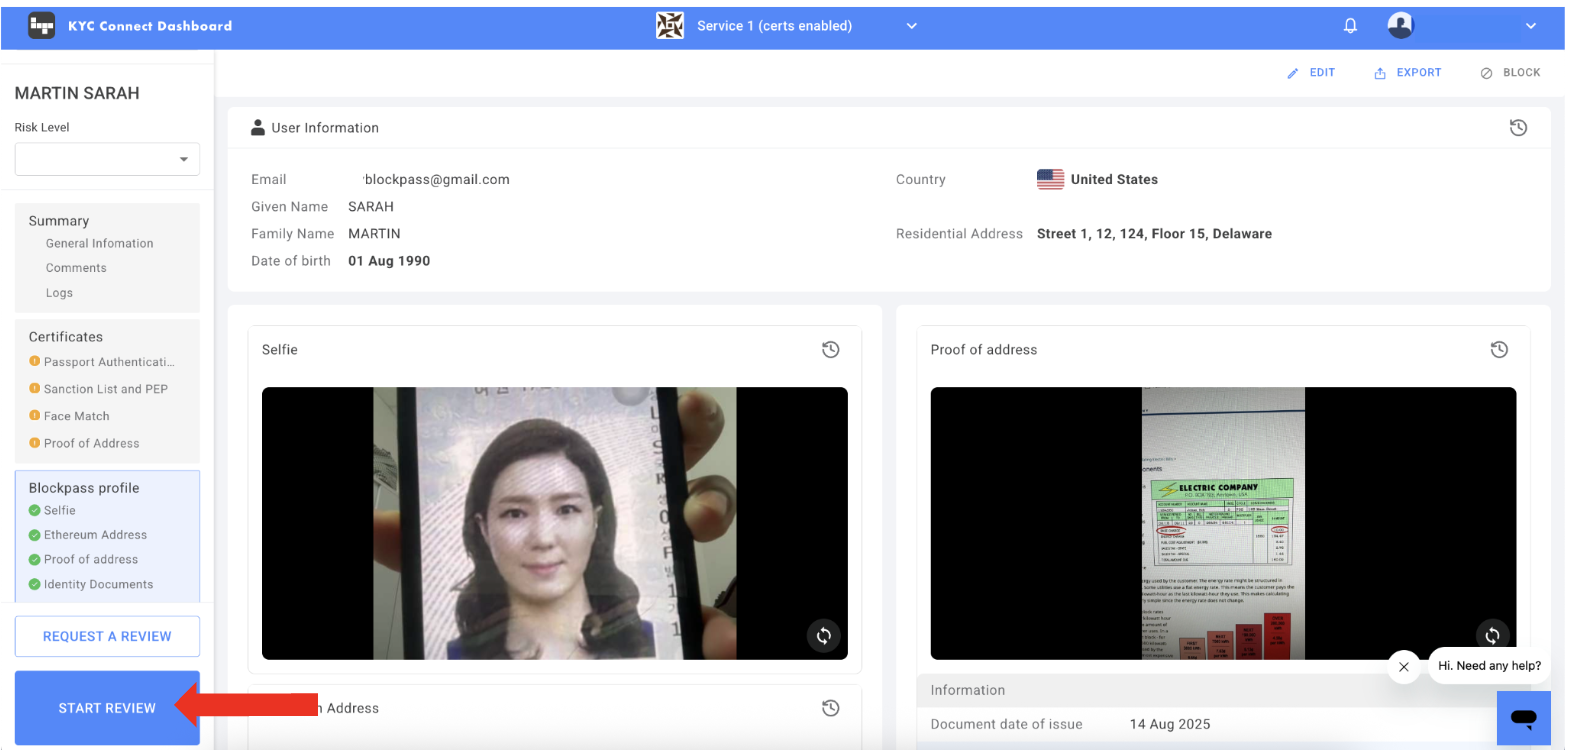Expand the account menu chevron

pyautogui.click(x=1530, y=26)
